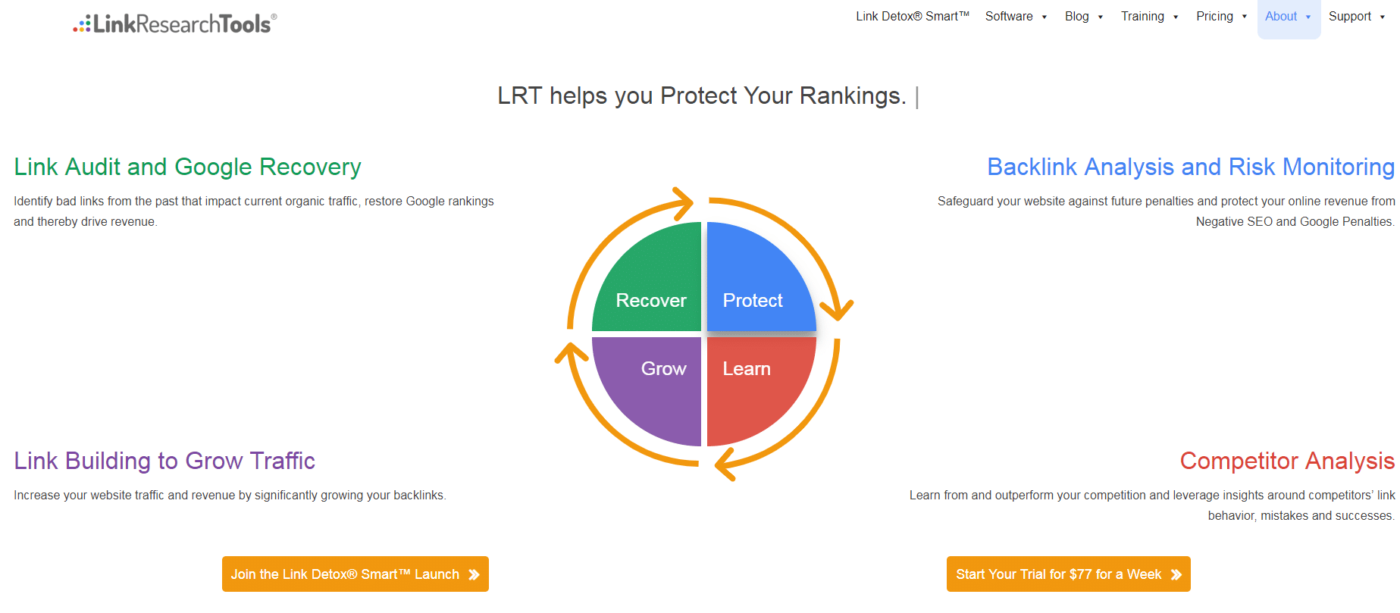Expand the Training dropdown menu
This screenshot has width=1400, height=613.
(x=1150, y=16)
